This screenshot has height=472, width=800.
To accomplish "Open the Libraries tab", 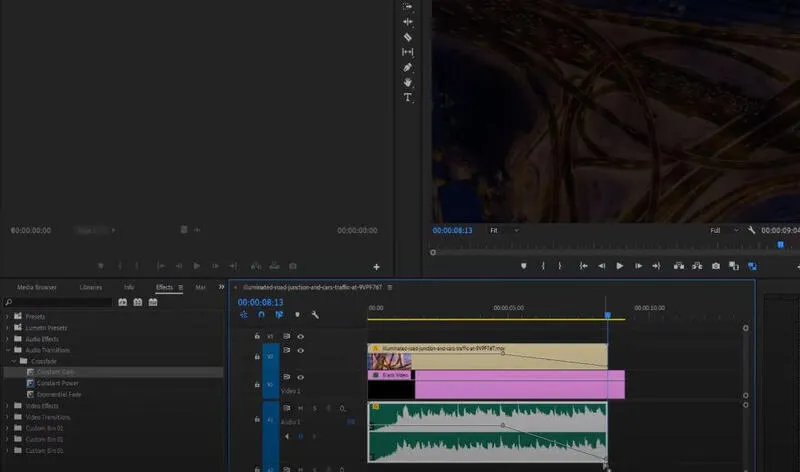I will 90,287.
